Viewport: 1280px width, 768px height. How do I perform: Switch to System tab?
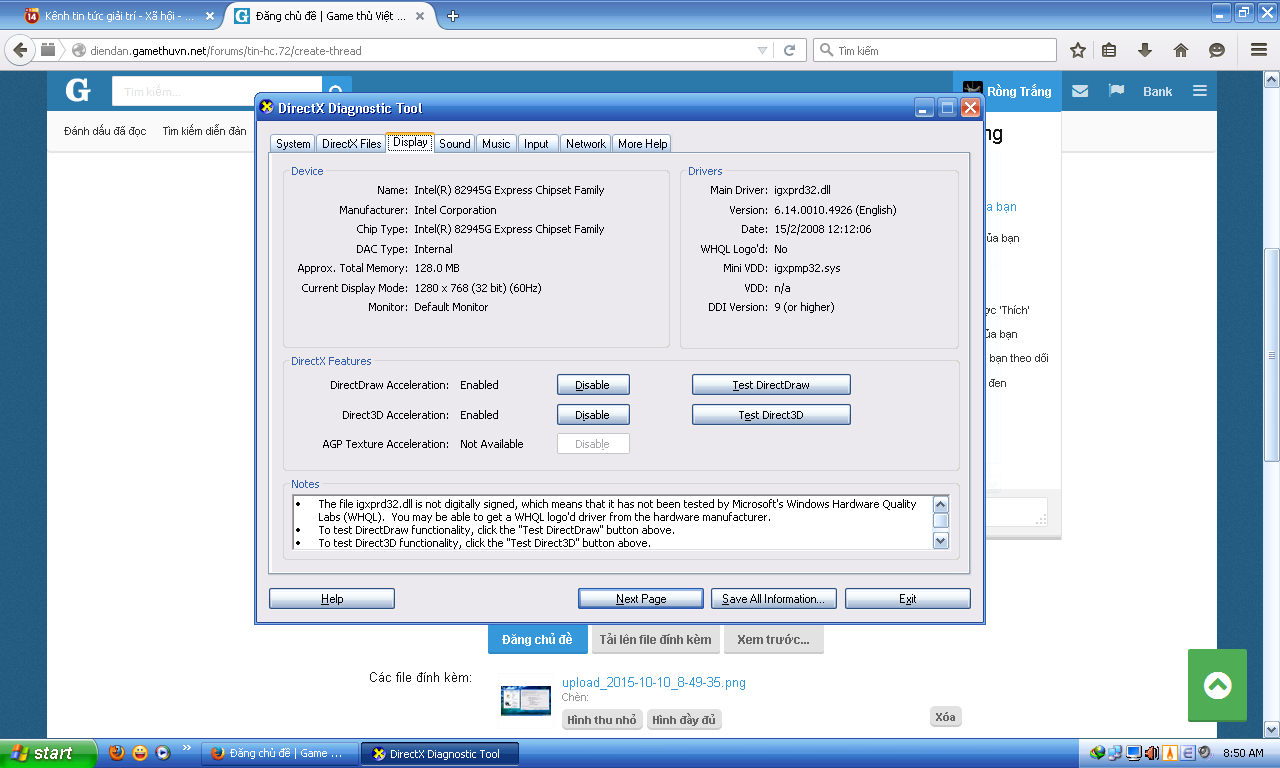click(293, 144)
